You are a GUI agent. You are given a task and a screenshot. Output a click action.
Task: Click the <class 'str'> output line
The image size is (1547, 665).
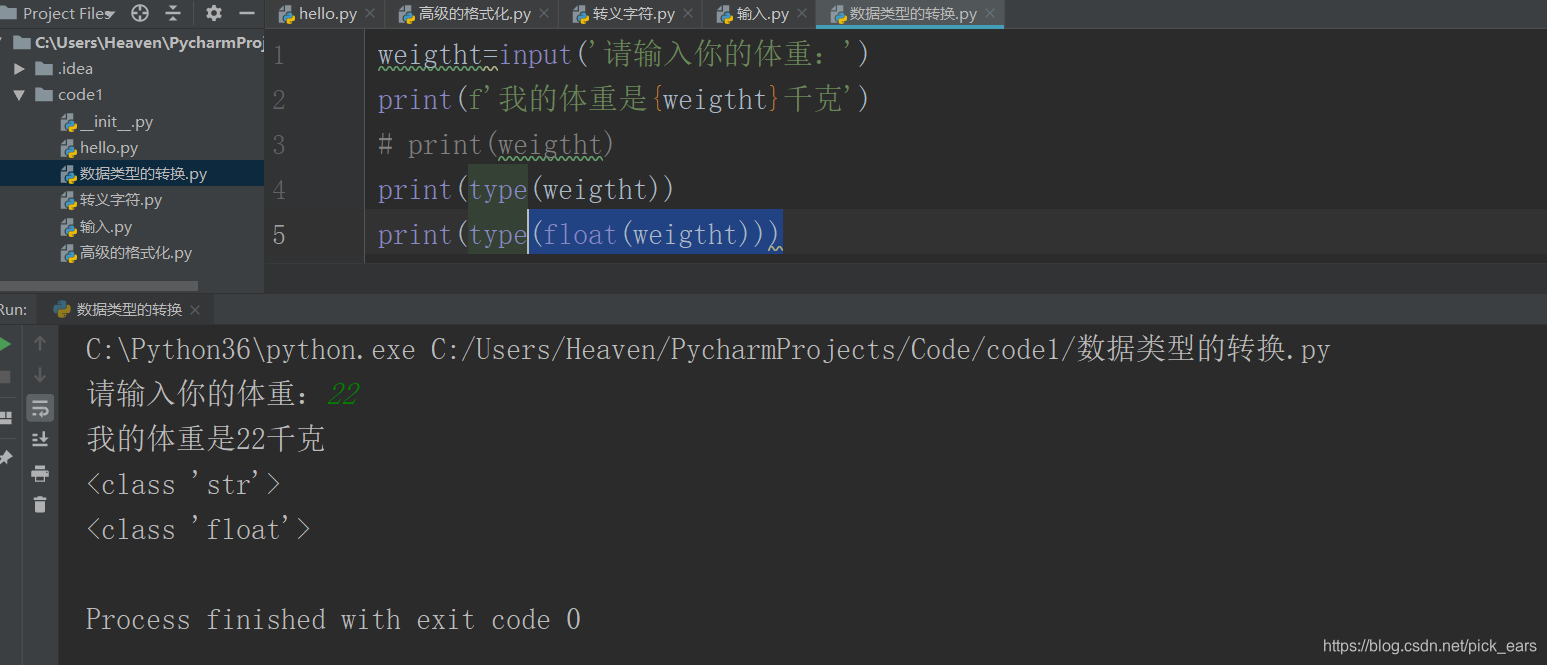184,485
